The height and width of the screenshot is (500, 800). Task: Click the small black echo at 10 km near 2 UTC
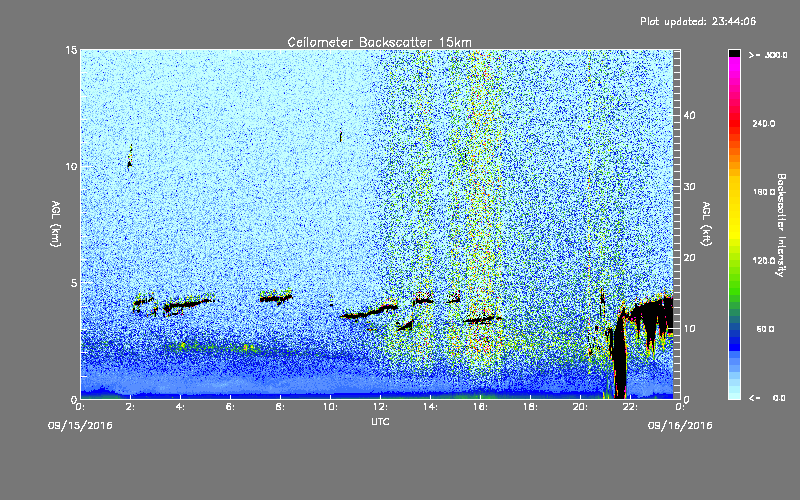click(130, 164)
